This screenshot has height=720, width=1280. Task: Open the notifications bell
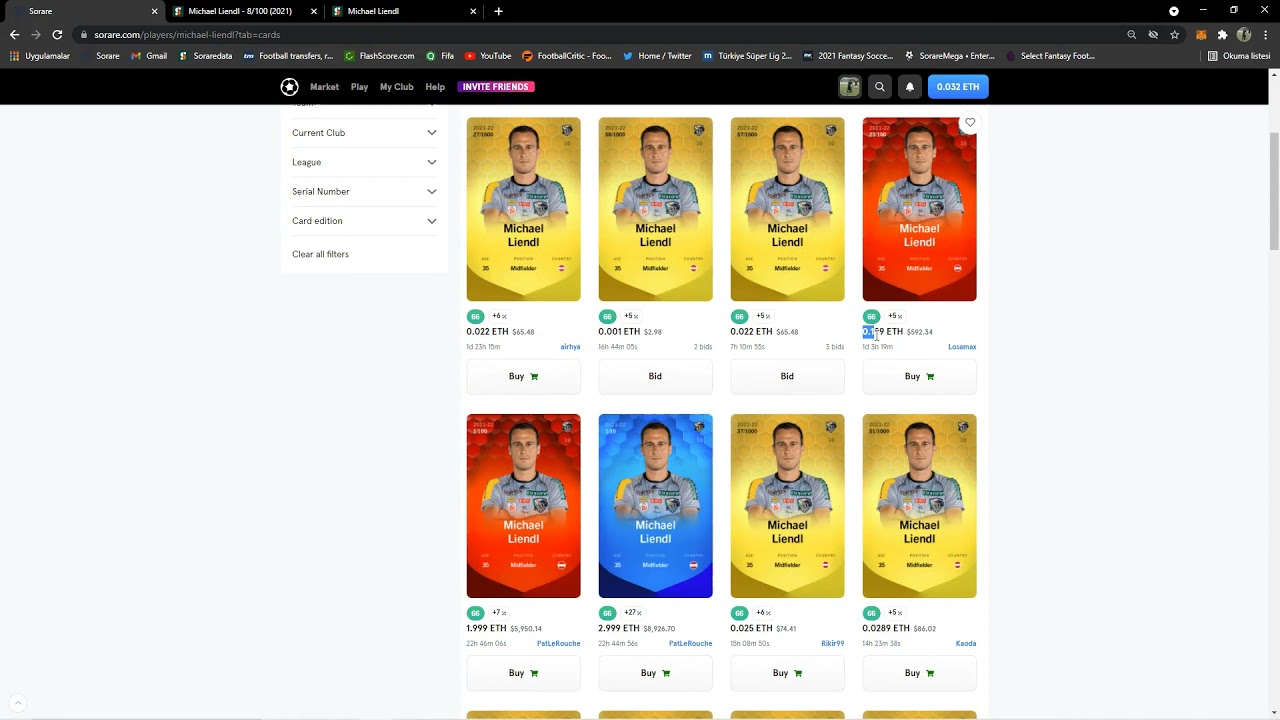[910, 87]
